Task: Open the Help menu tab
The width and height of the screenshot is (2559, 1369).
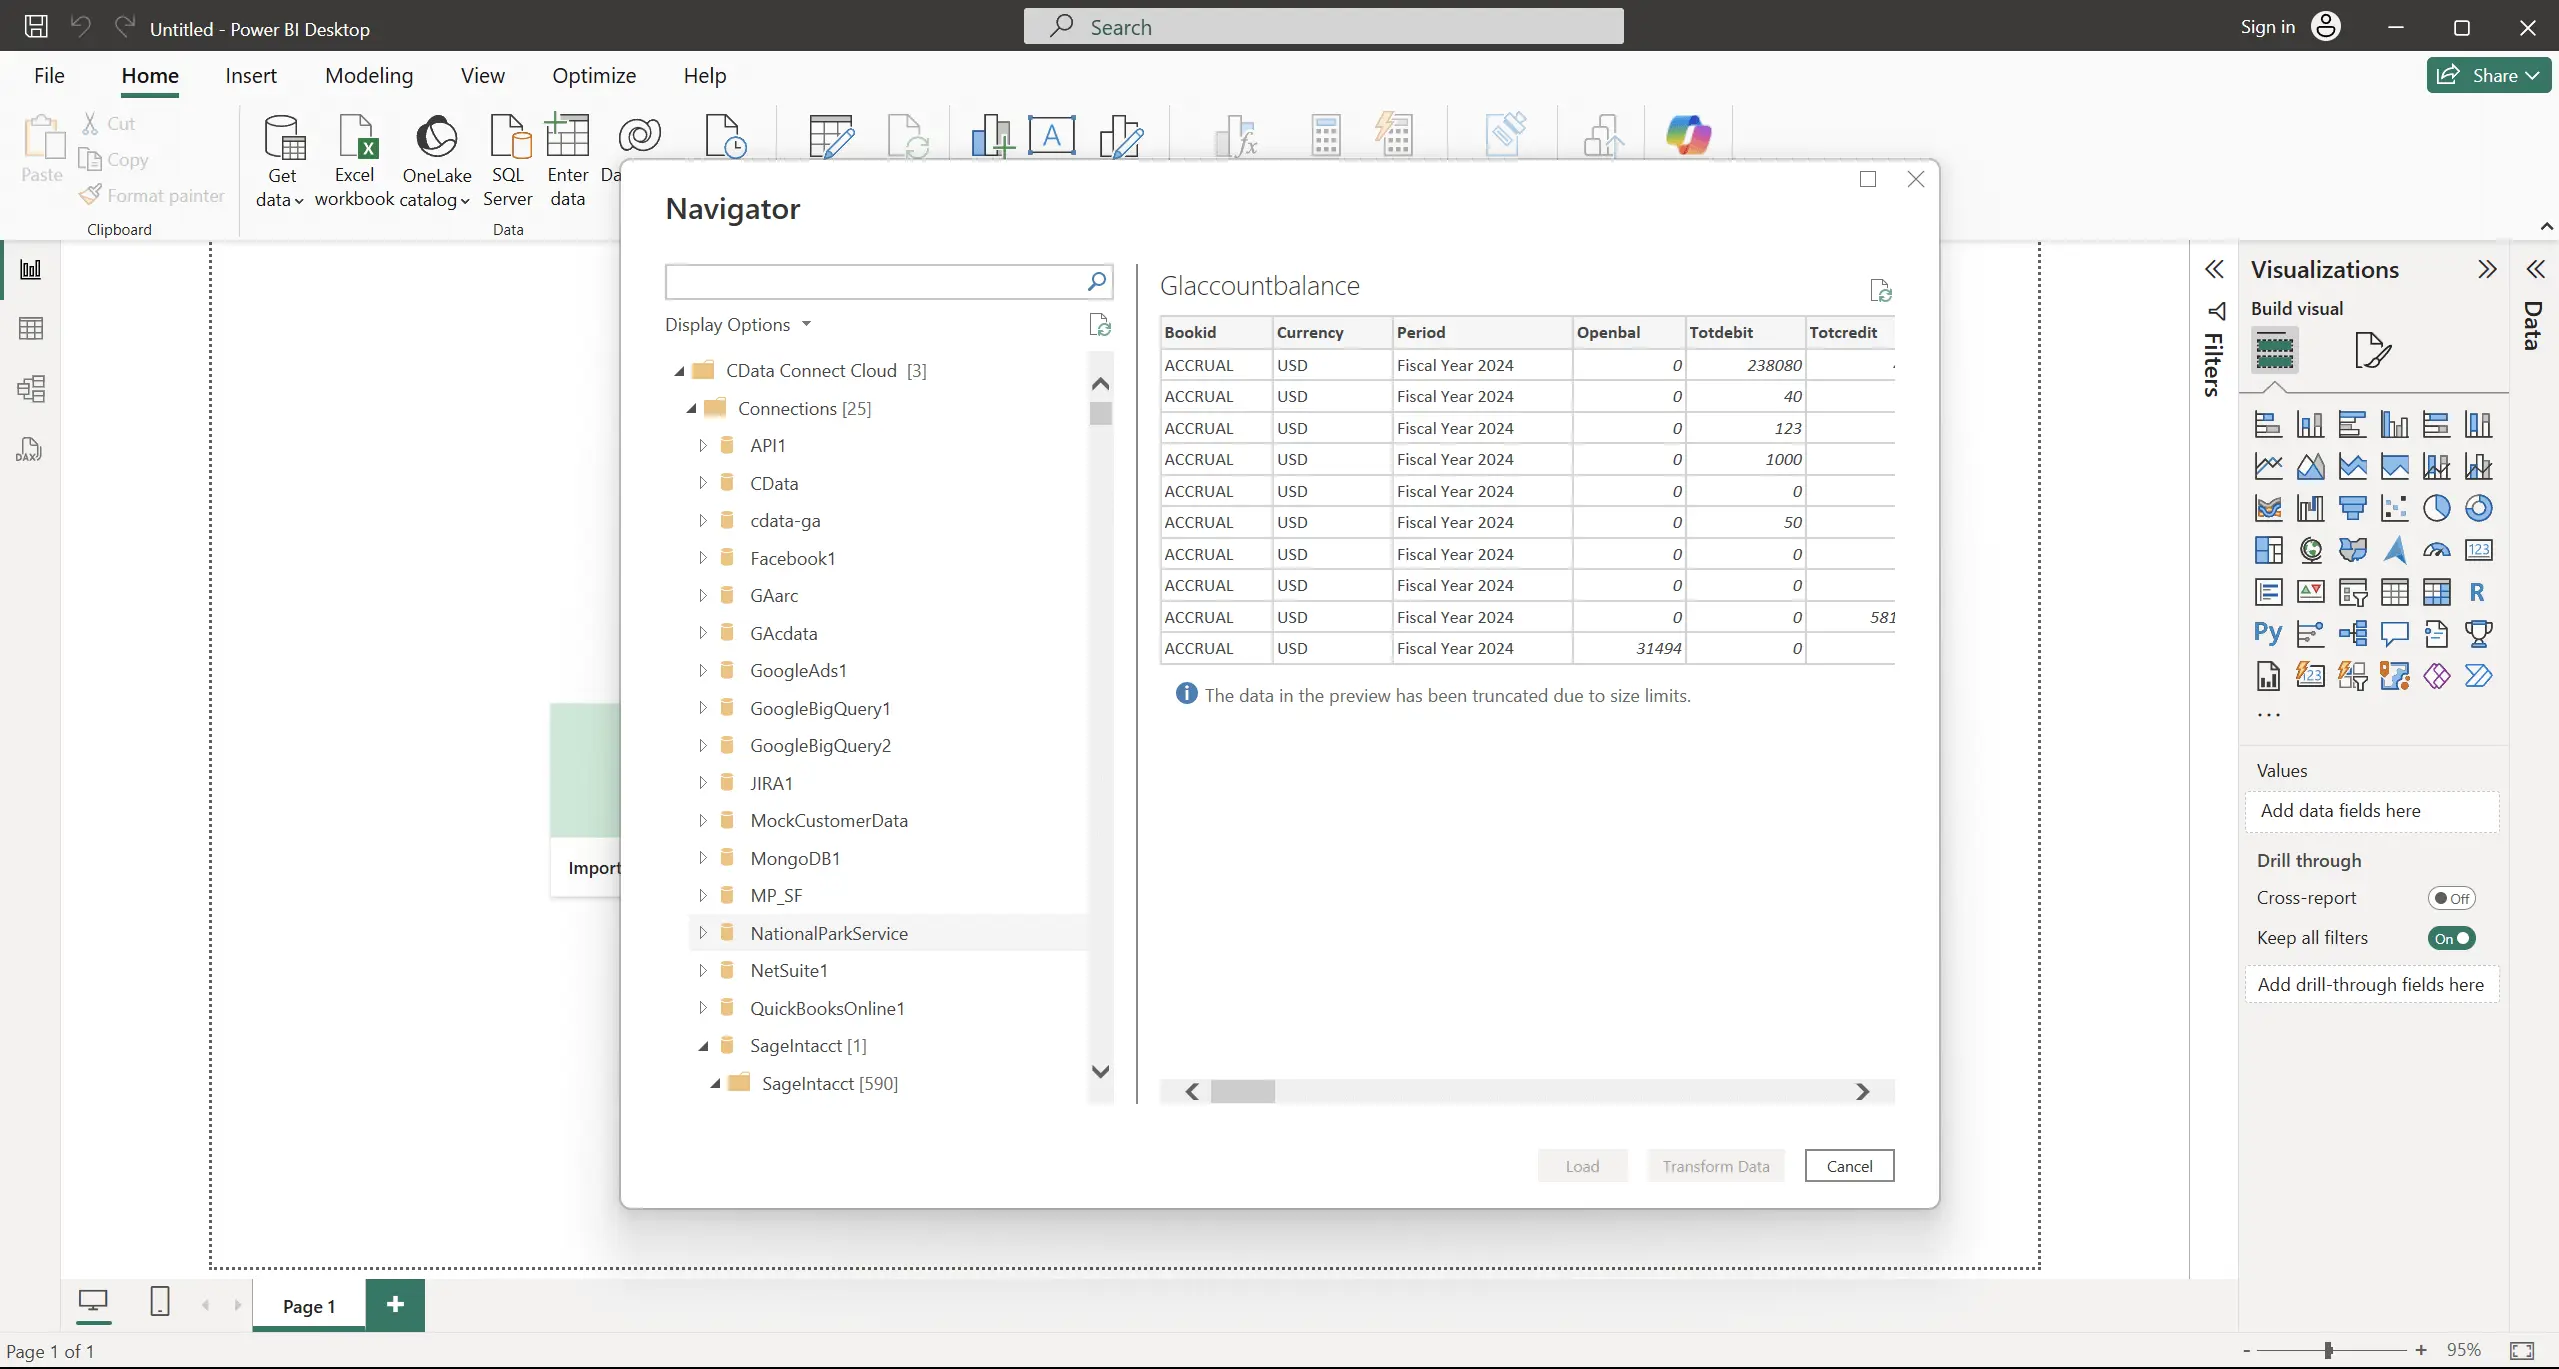Action: (704, 75)
